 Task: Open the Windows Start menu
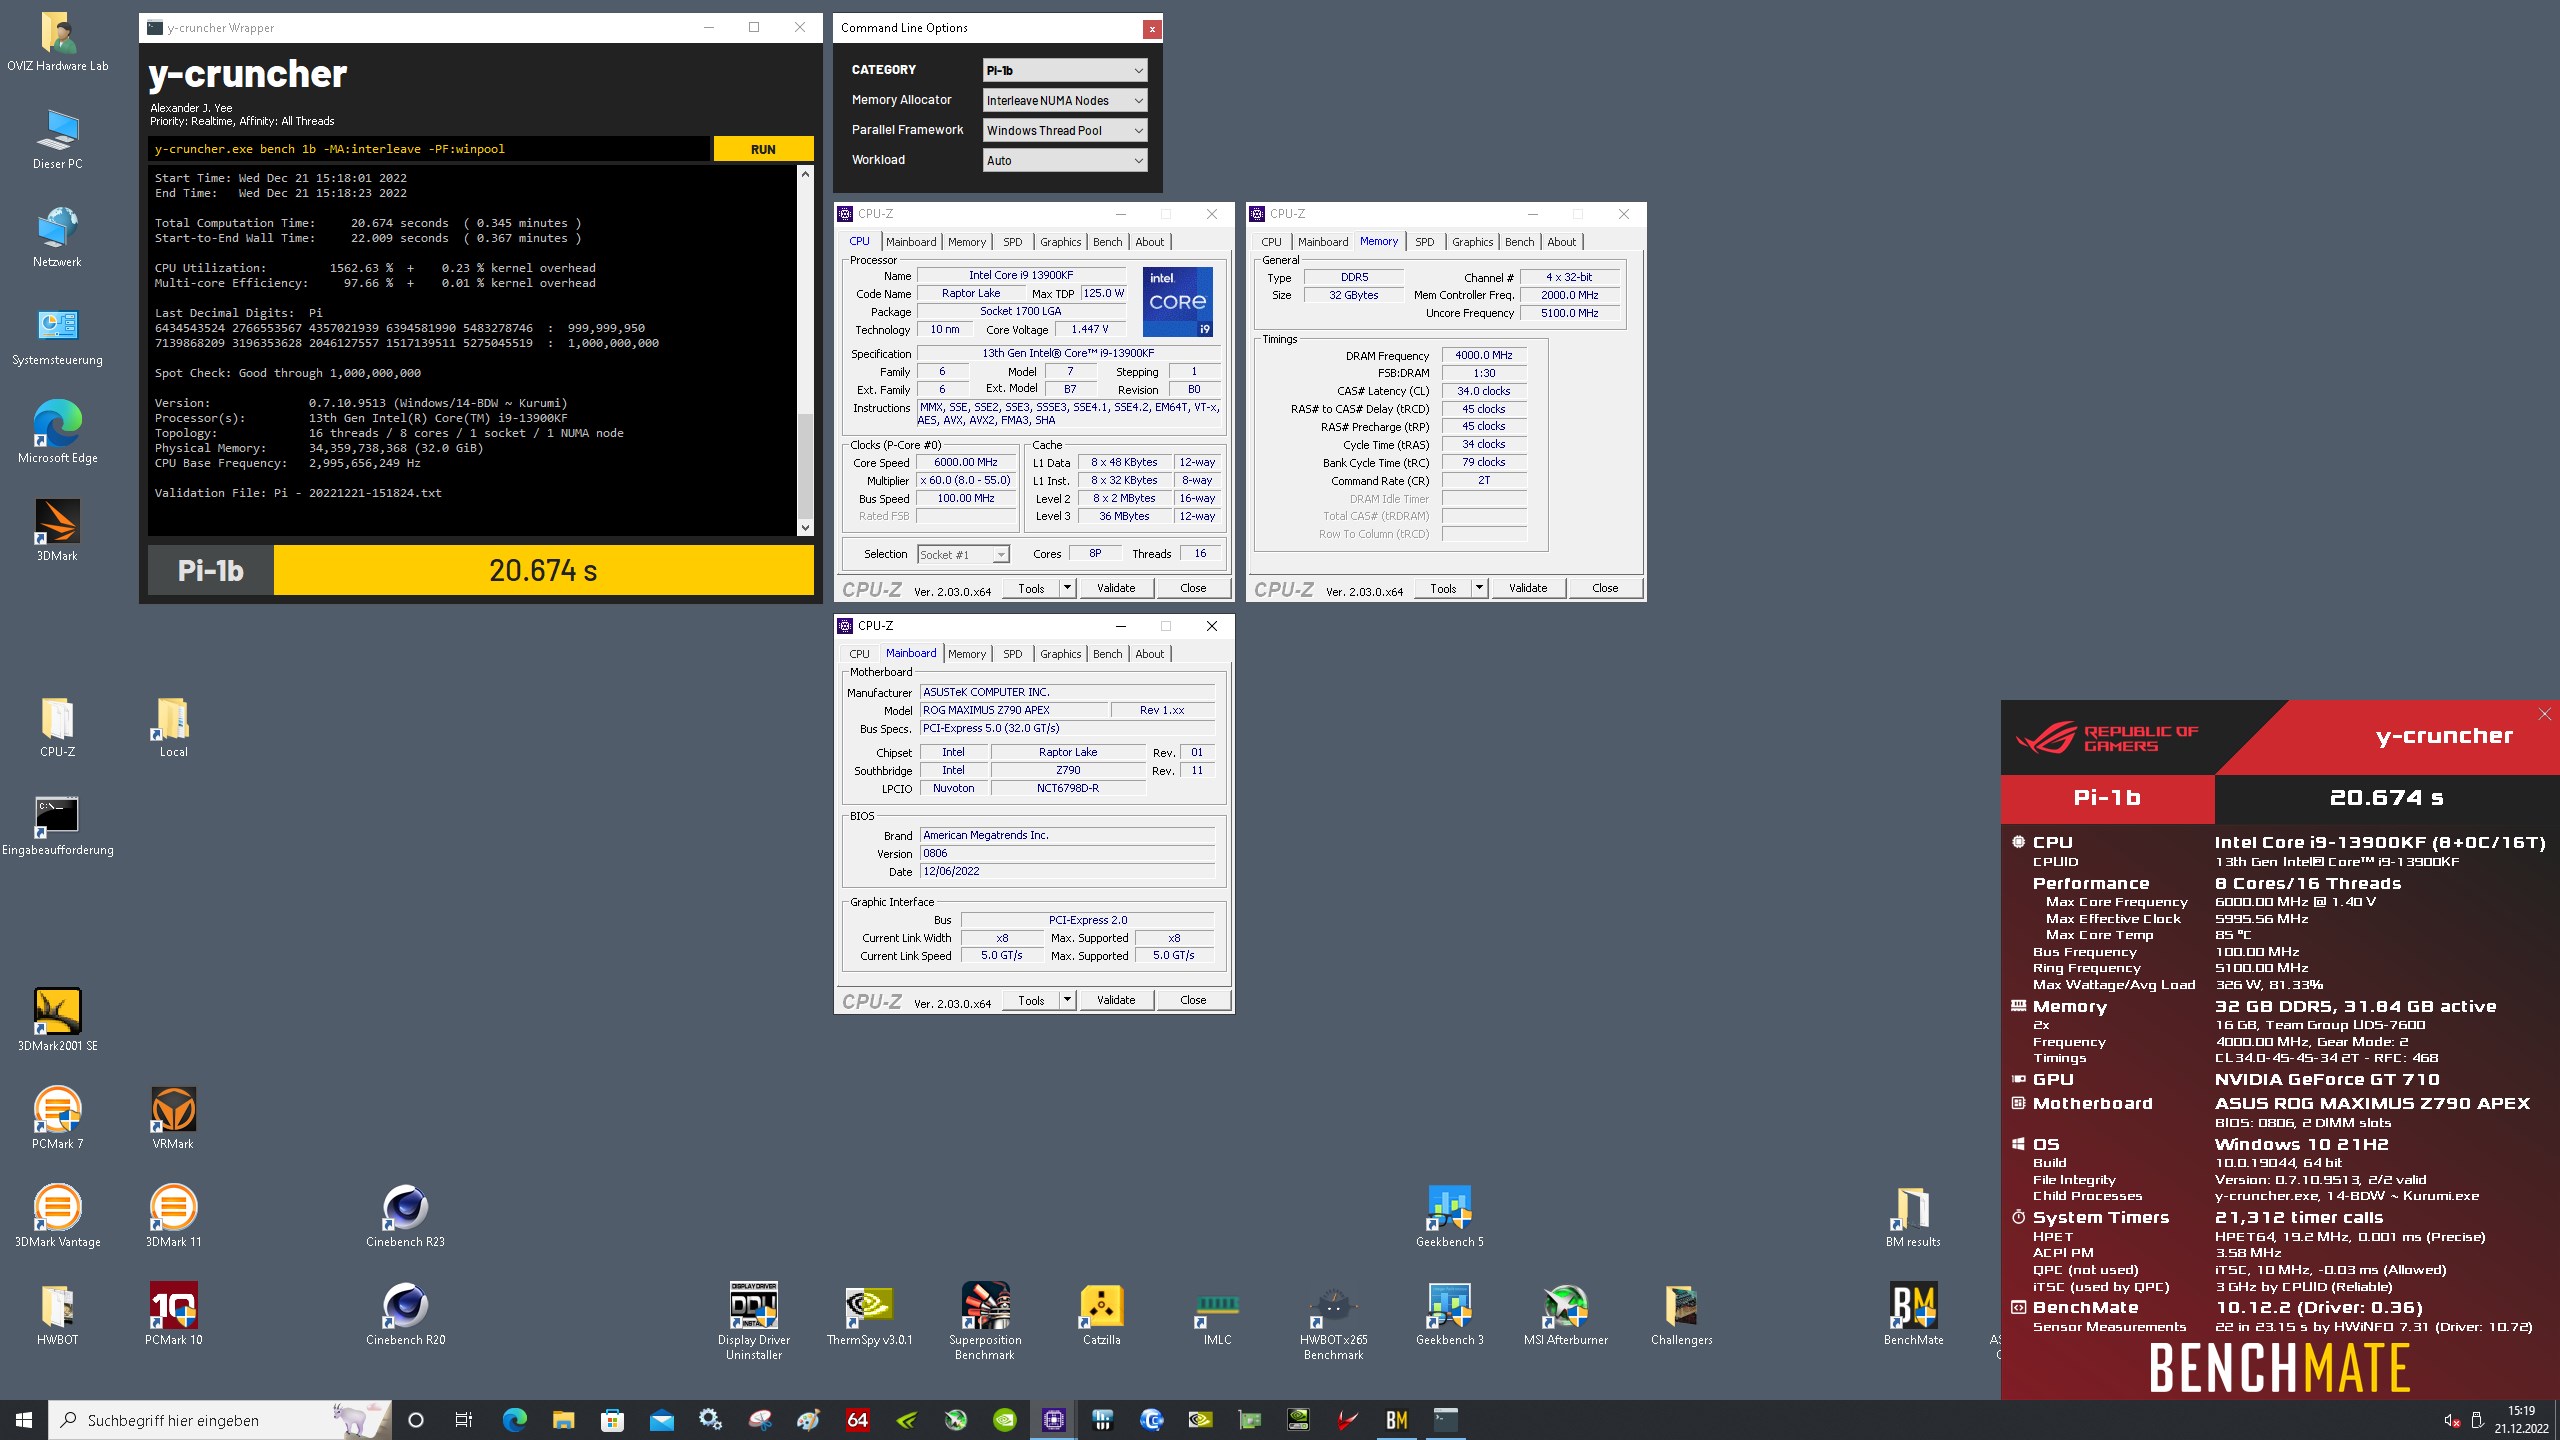tap(24, 1420)
